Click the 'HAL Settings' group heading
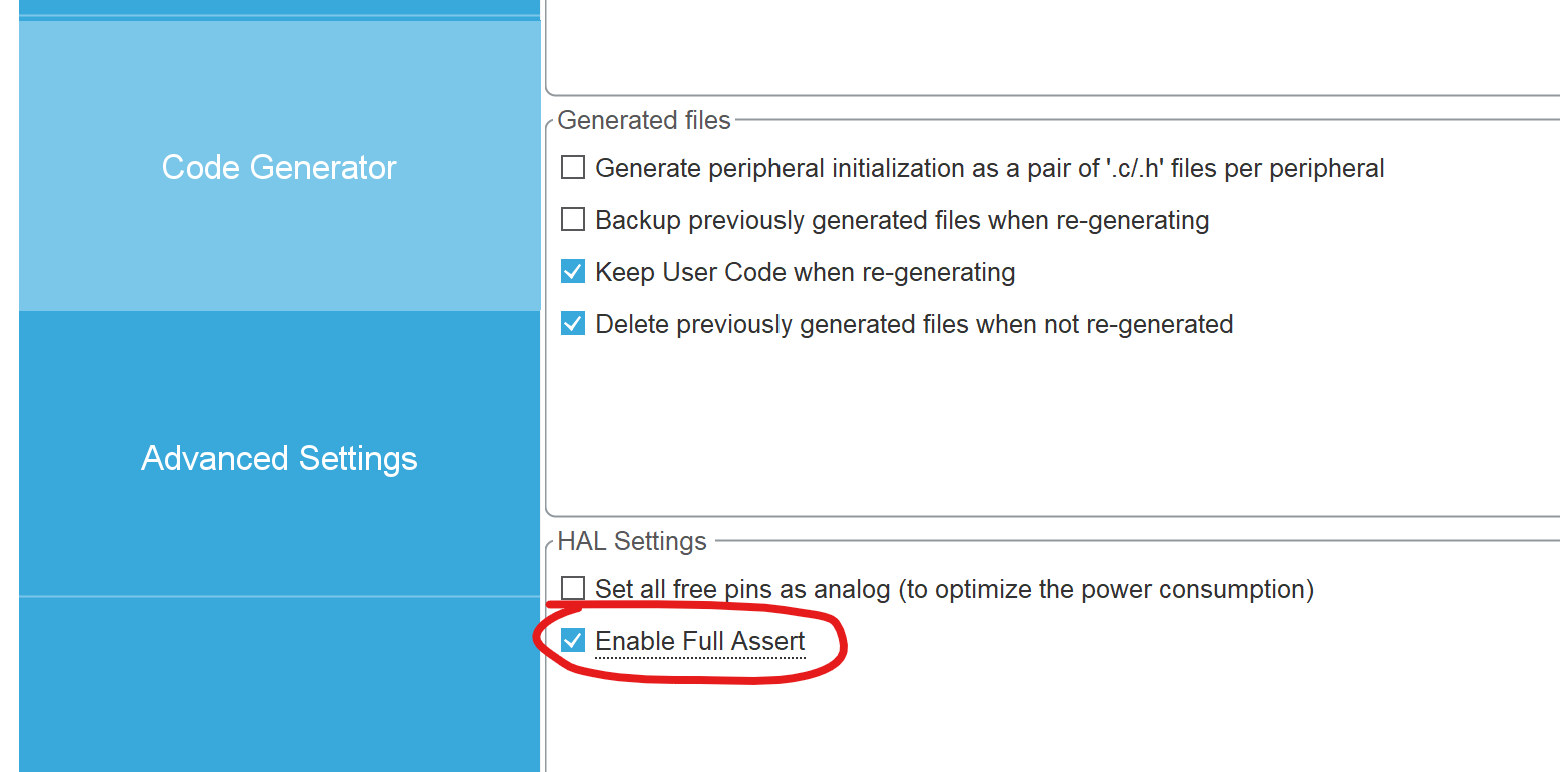 tap(632, 542)
